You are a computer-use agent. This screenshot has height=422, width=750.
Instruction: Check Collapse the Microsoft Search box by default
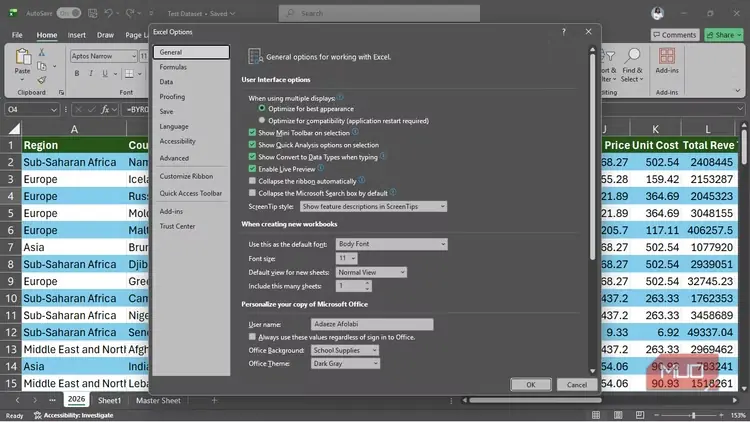(252, 193)
